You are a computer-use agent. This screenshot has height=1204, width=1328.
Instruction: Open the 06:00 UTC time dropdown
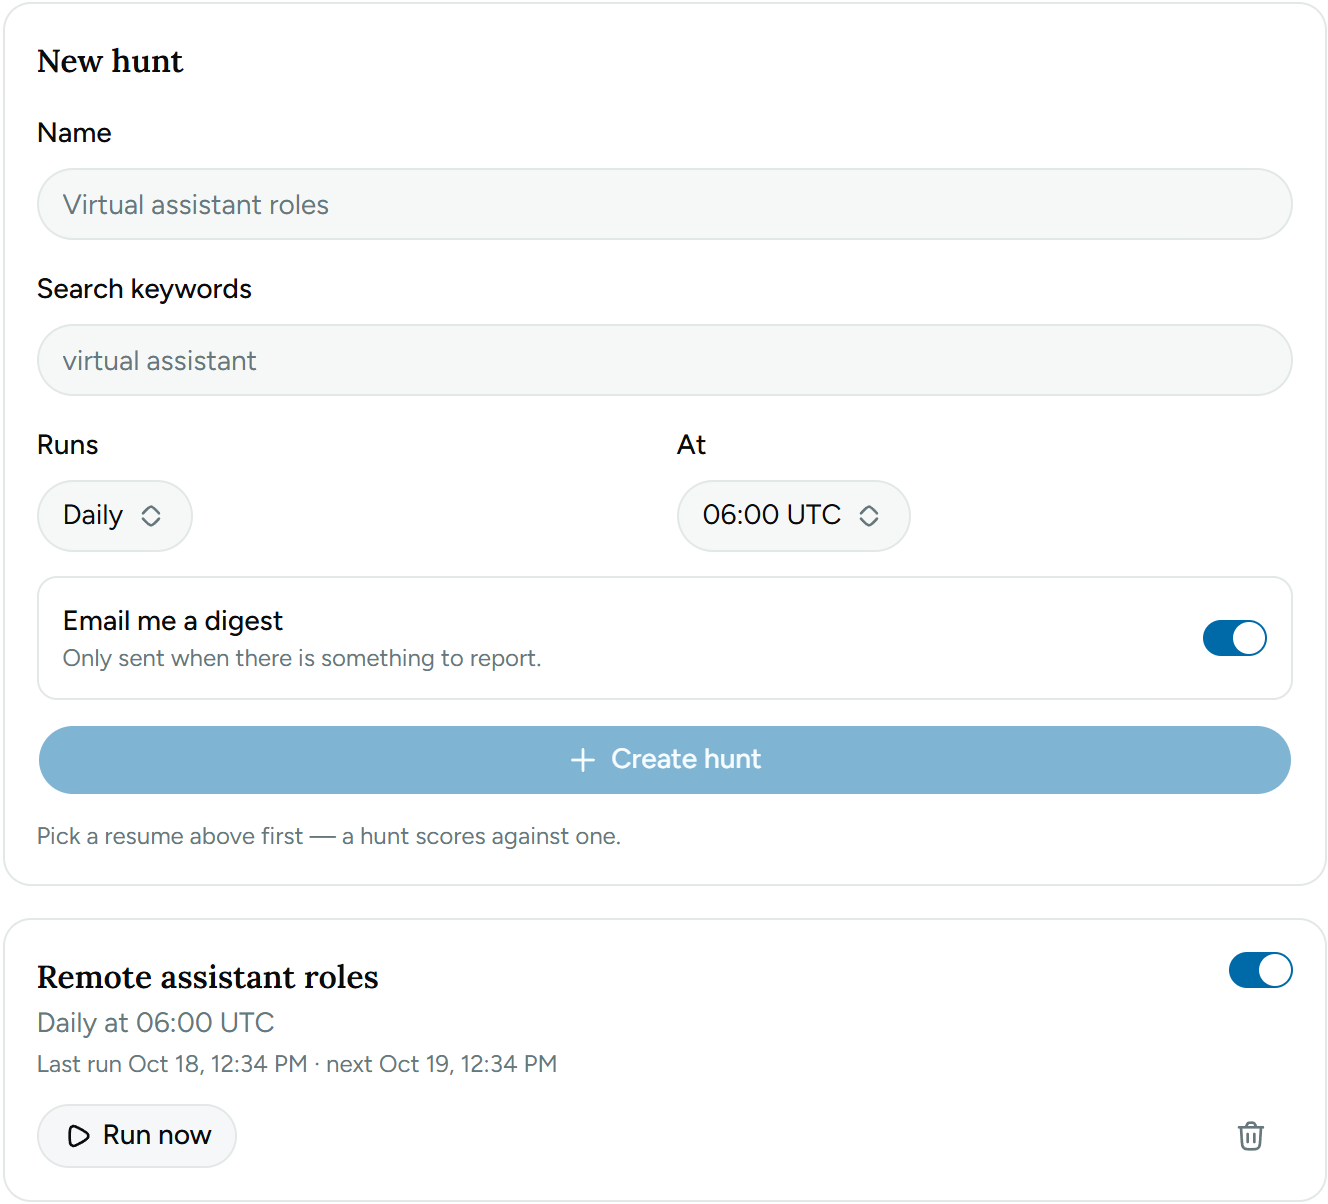pos(793,516)
